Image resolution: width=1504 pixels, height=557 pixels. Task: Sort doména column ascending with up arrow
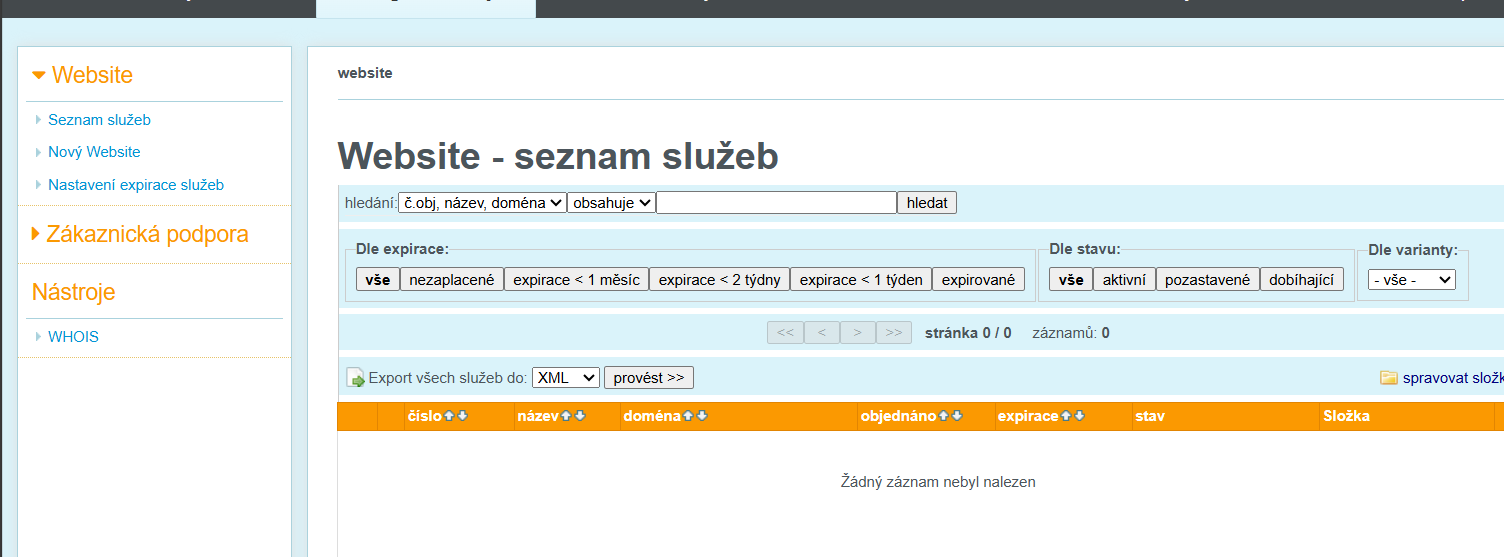688,416
